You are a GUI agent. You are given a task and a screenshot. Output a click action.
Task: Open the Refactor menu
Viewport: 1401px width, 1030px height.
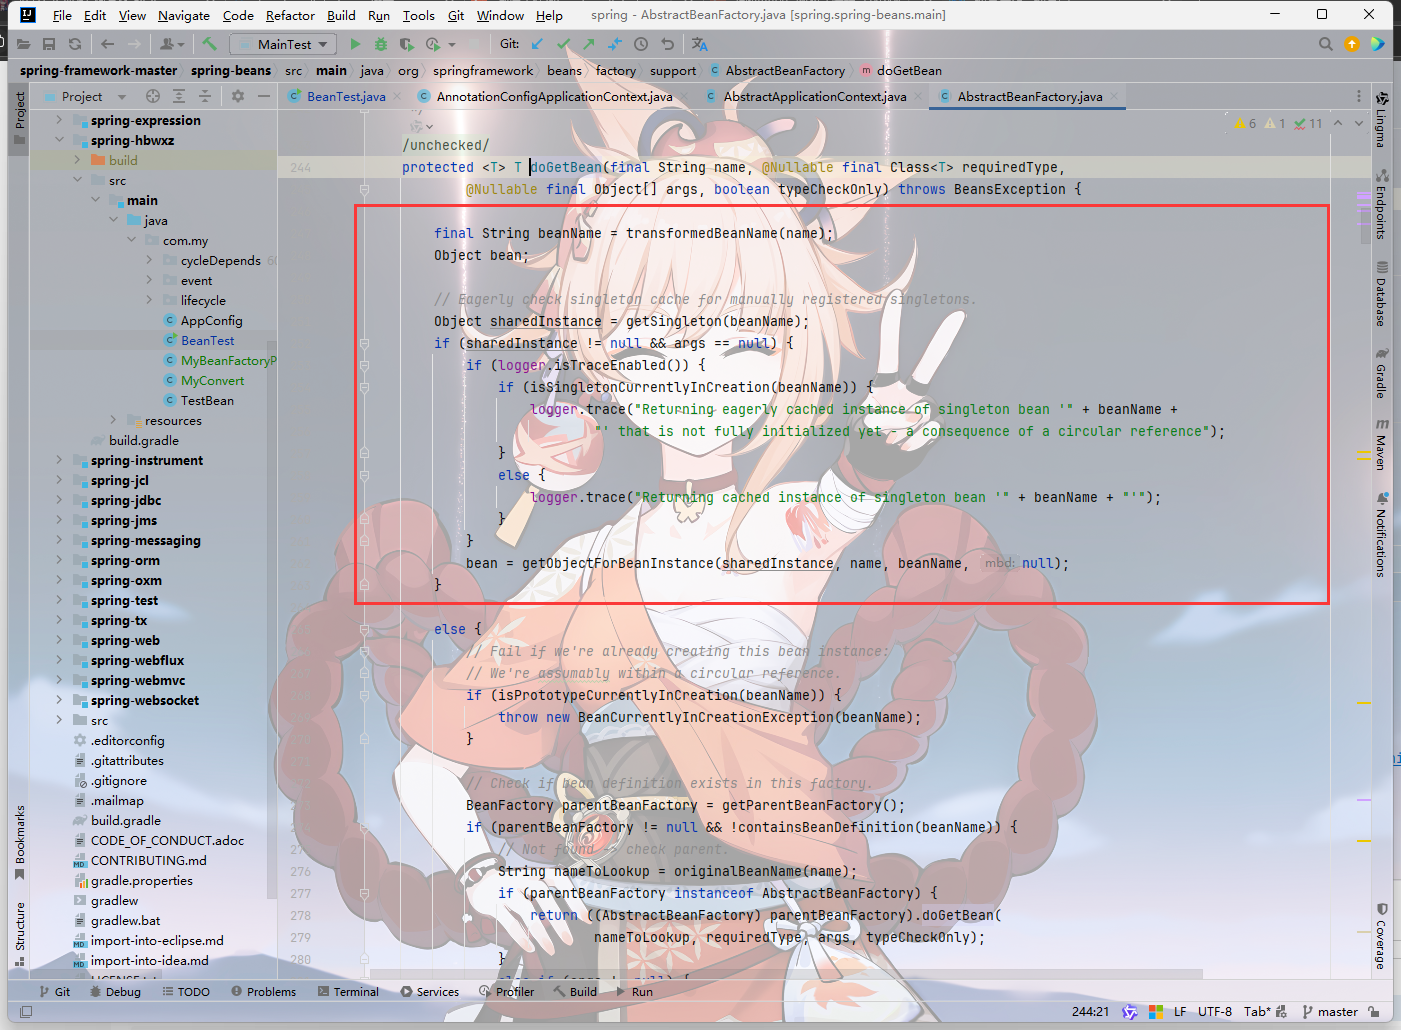tap(290, 15)
